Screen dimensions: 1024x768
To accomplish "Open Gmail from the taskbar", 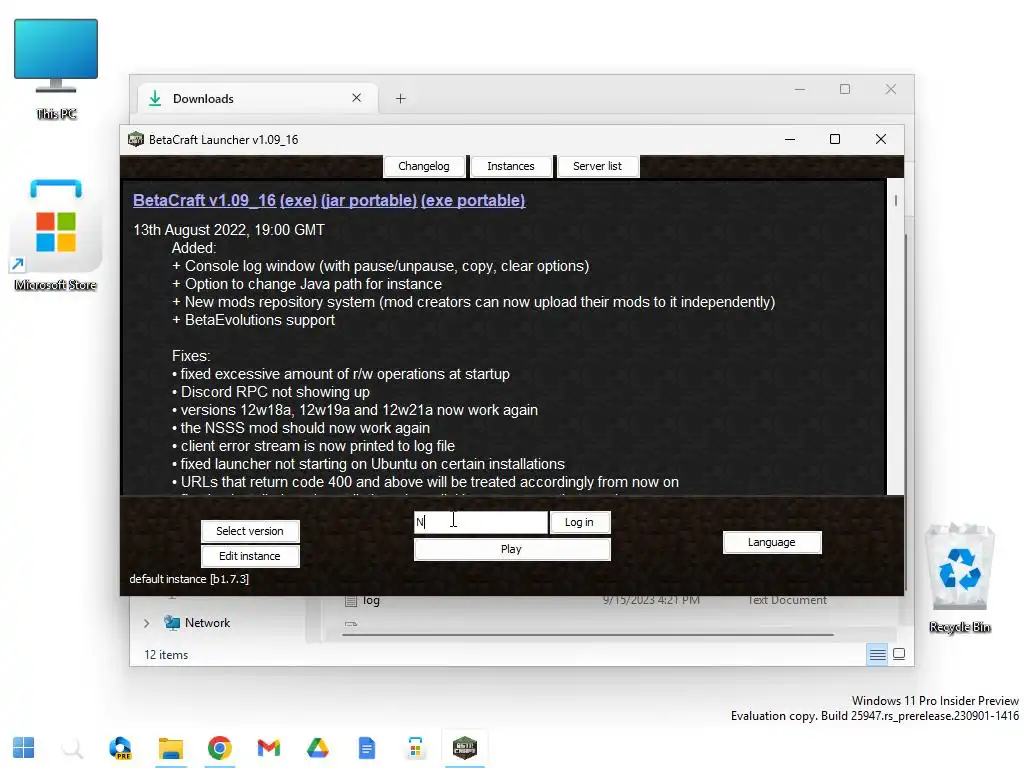I will click(268, 748).
